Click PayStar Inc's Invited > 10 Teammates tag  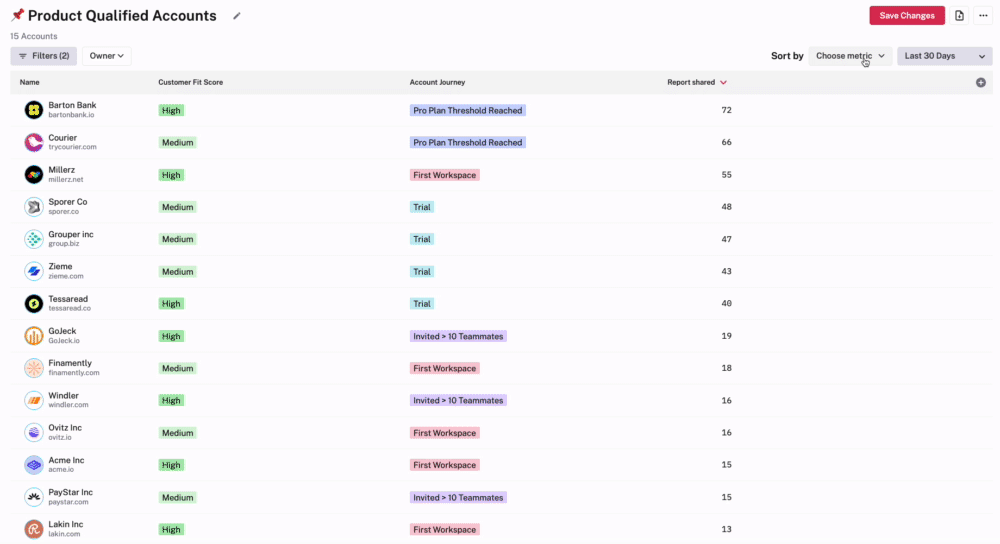458,497
